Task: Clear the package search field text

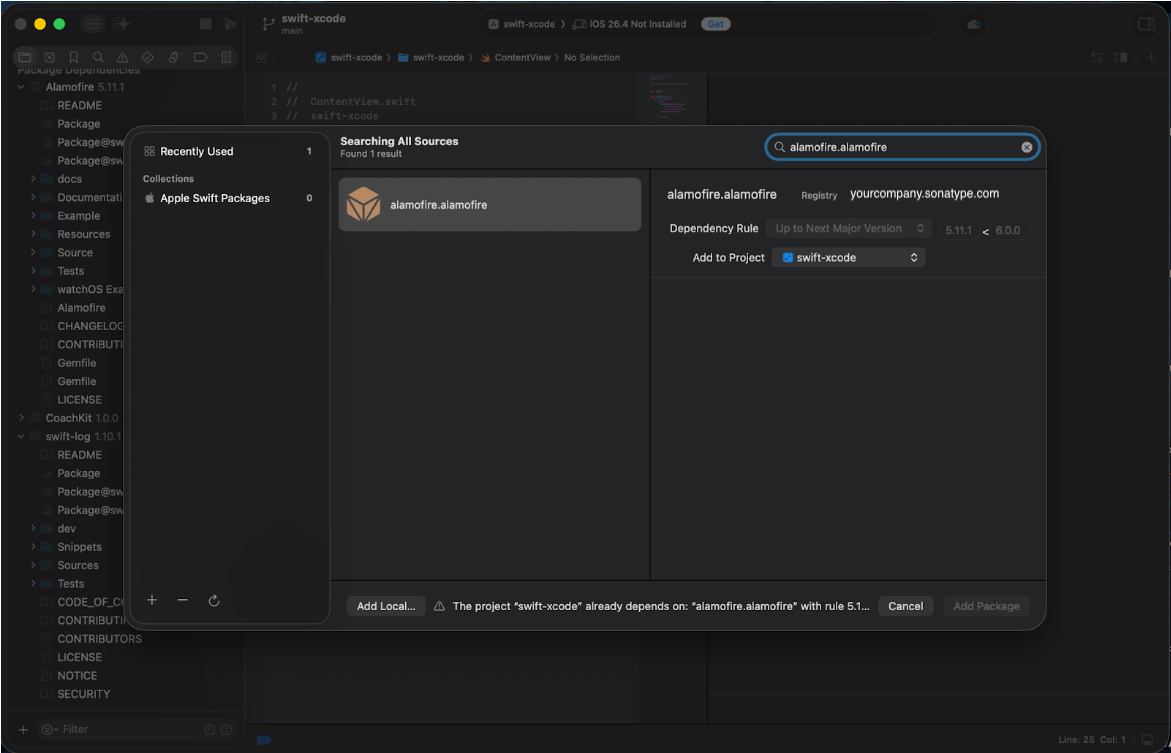Action: [x=1027, y=147]
